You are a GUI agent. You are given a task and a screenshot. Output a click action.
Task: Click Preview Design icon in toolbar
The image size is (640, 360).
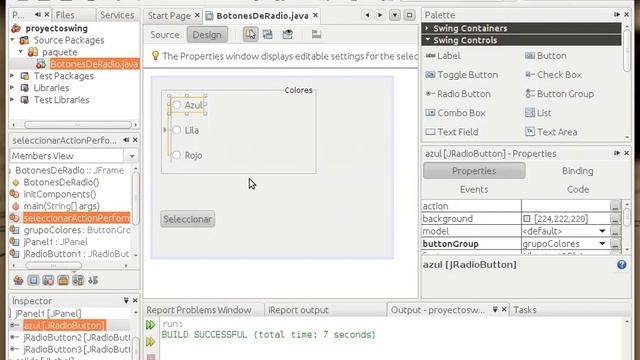(288, 35)
